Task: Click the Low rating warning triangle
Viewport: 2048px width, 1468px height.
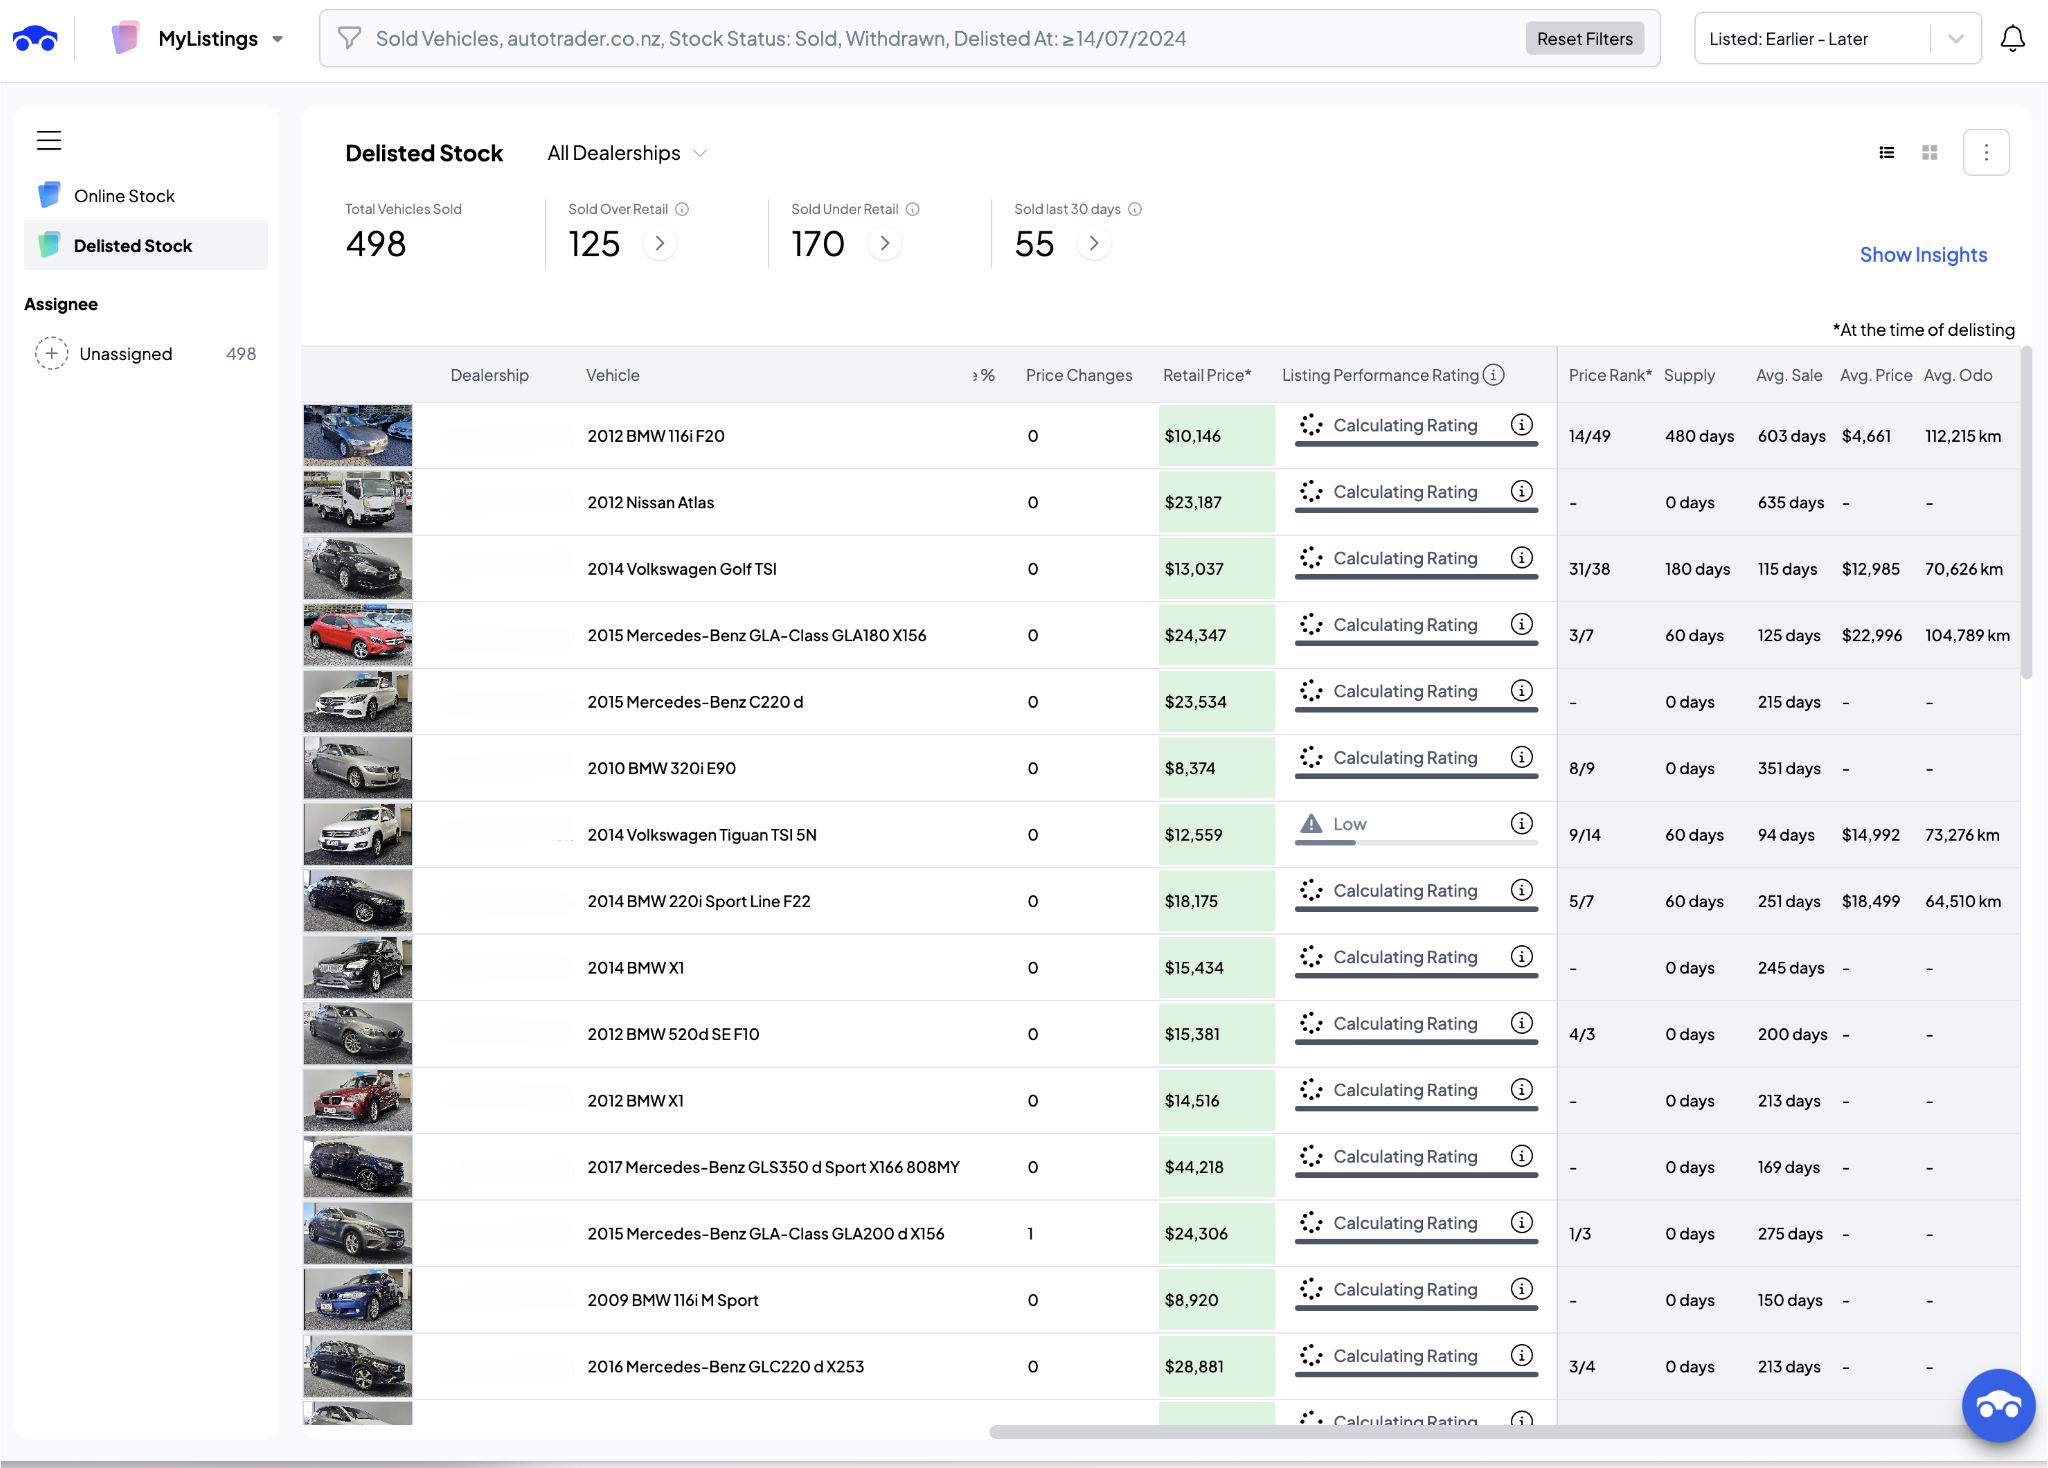Action: pos(1311,824)
